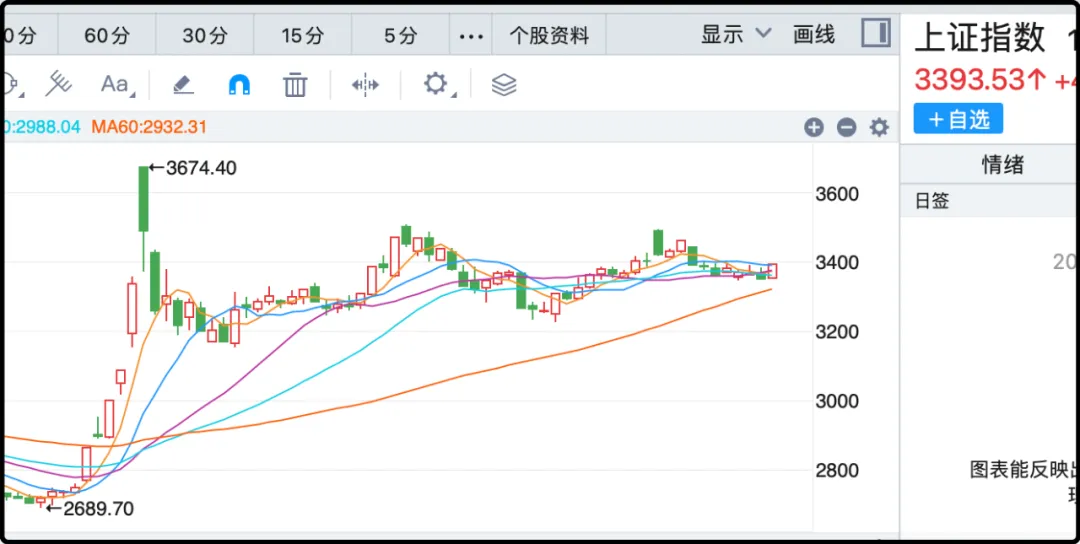
Task: Open the 个股资料 stock info tab
Action: pyautogui.click(x=549, y=36)
